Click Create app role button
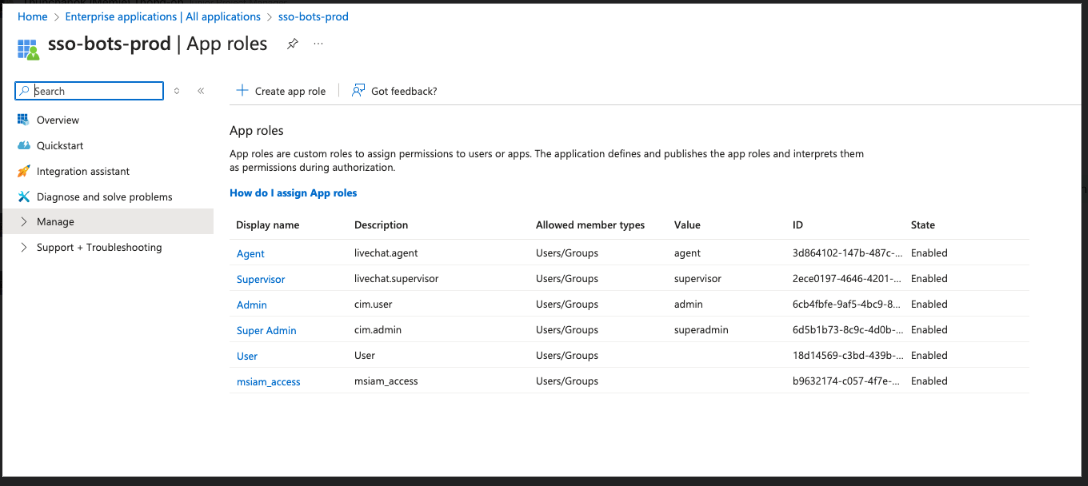 281,91
